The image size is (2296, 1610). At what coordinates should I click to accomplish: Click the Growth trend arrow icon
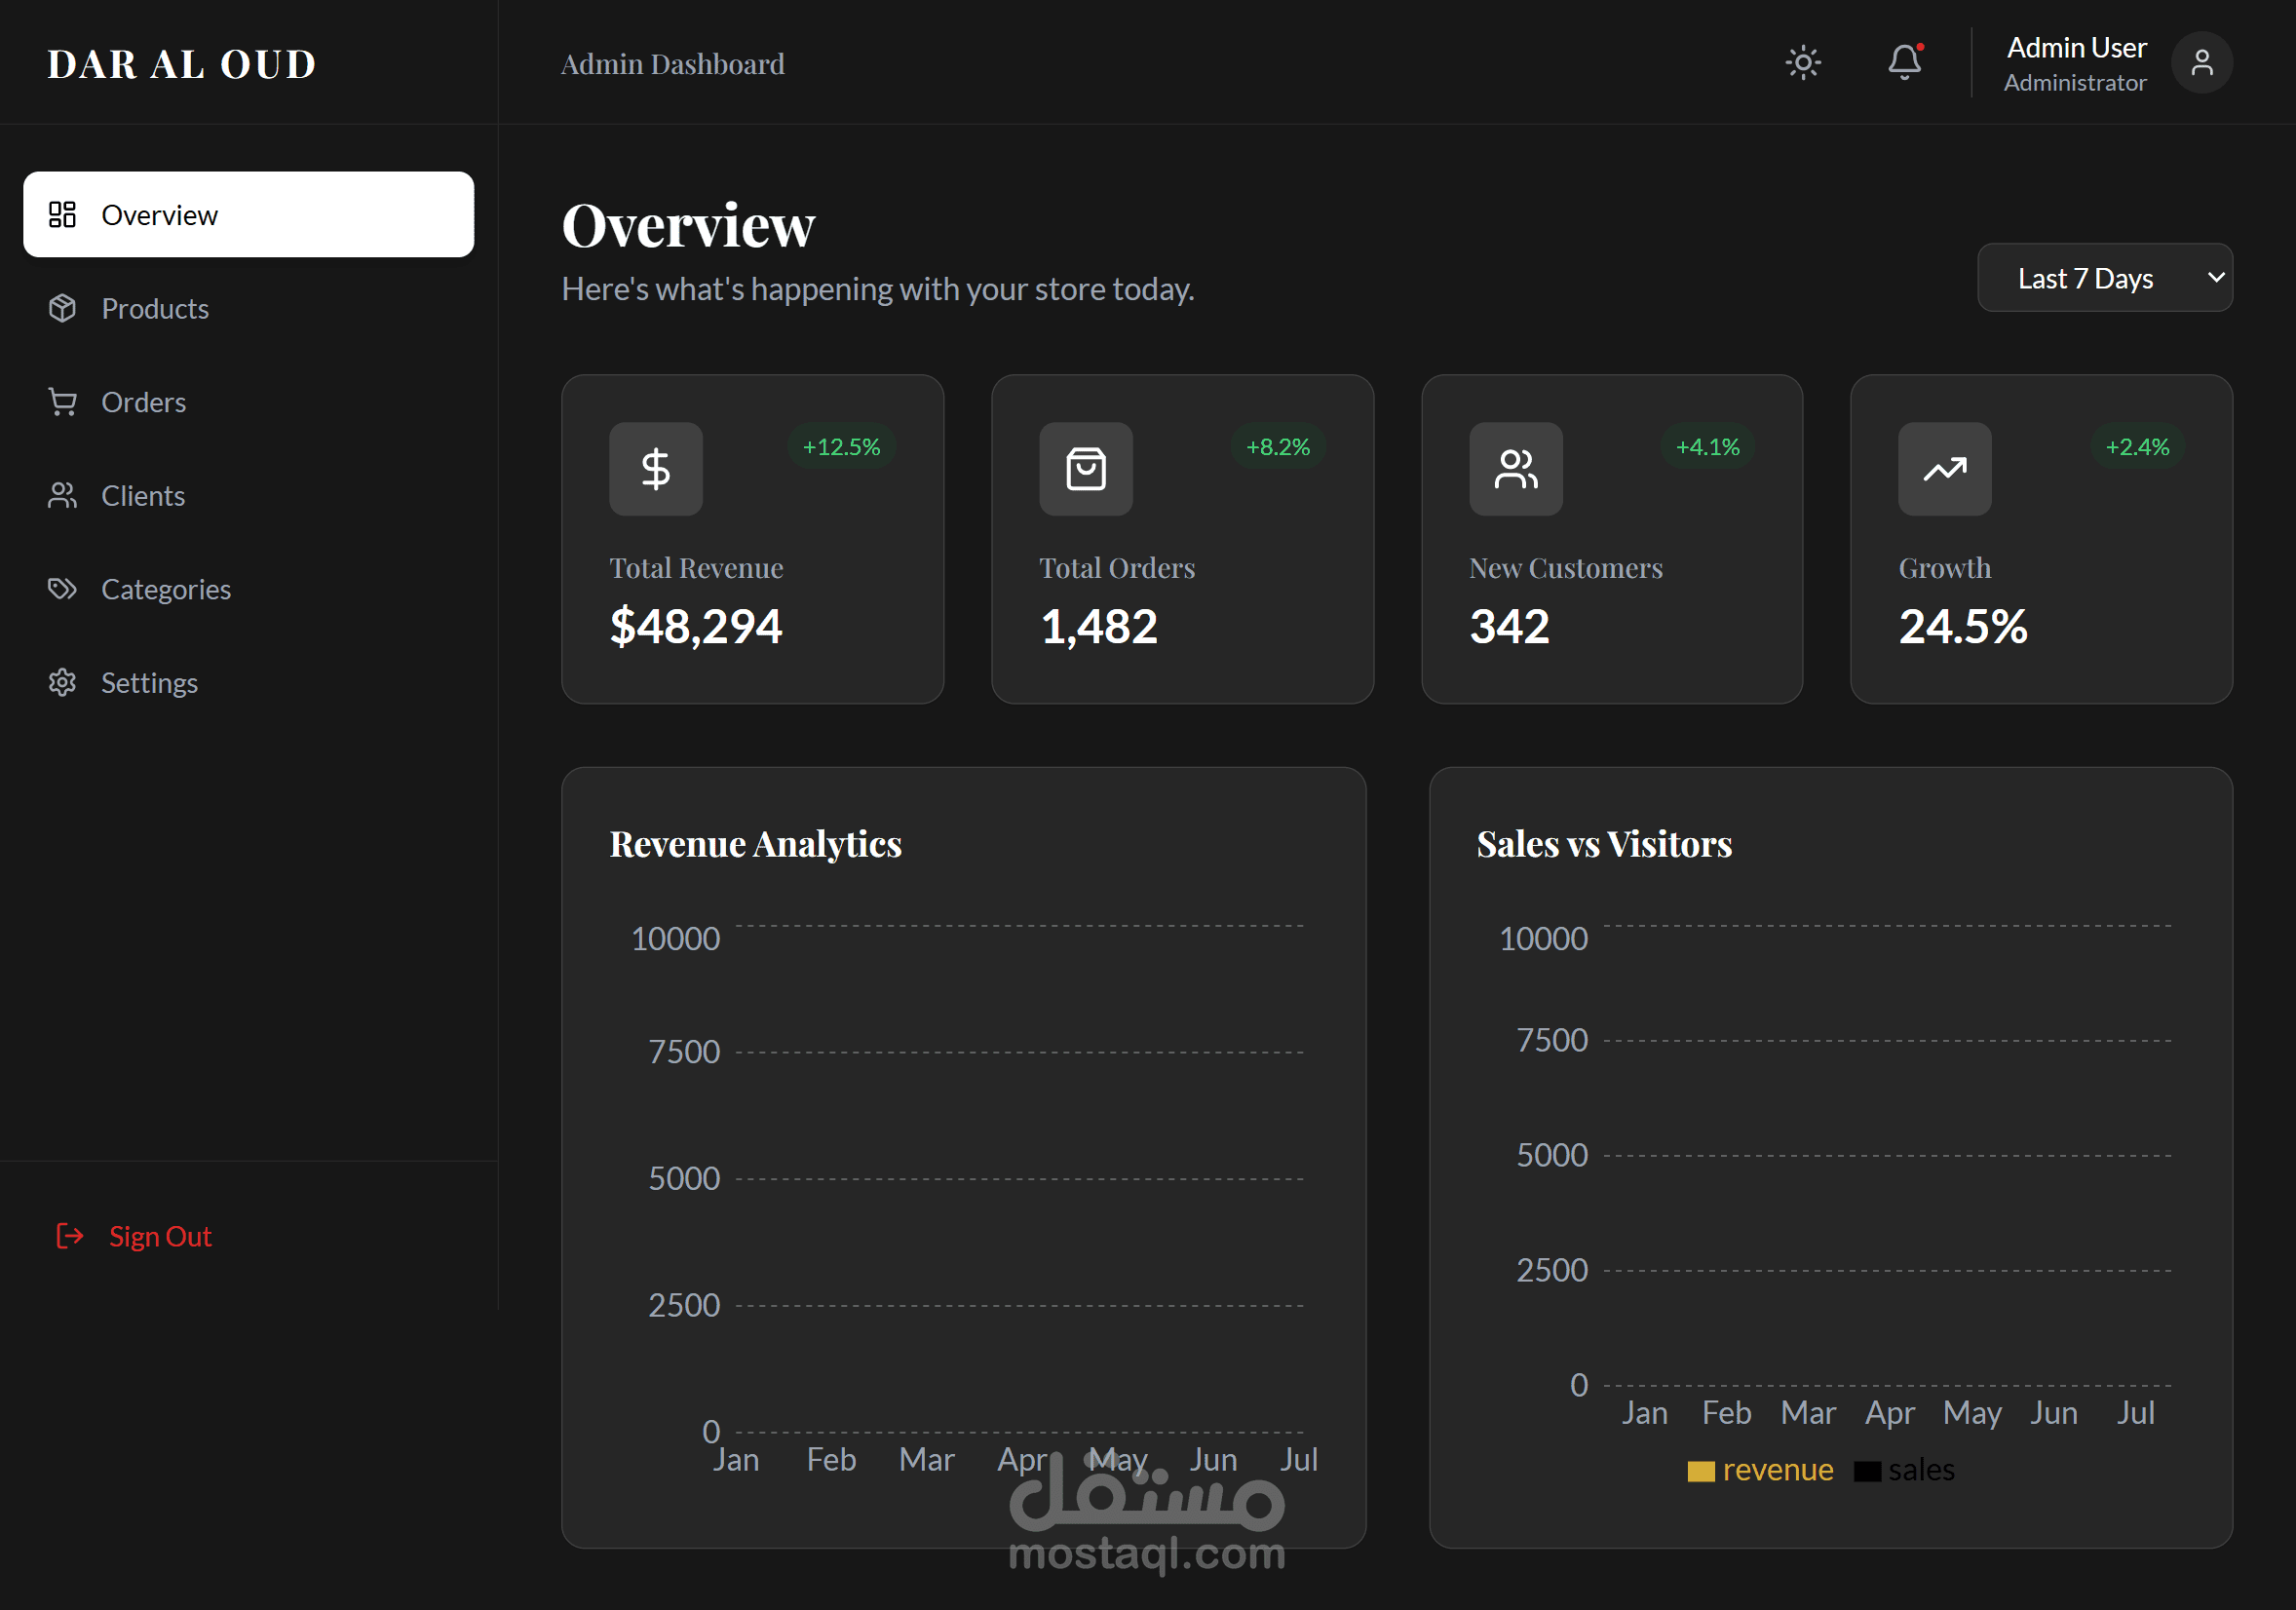tap(1944, 469)
